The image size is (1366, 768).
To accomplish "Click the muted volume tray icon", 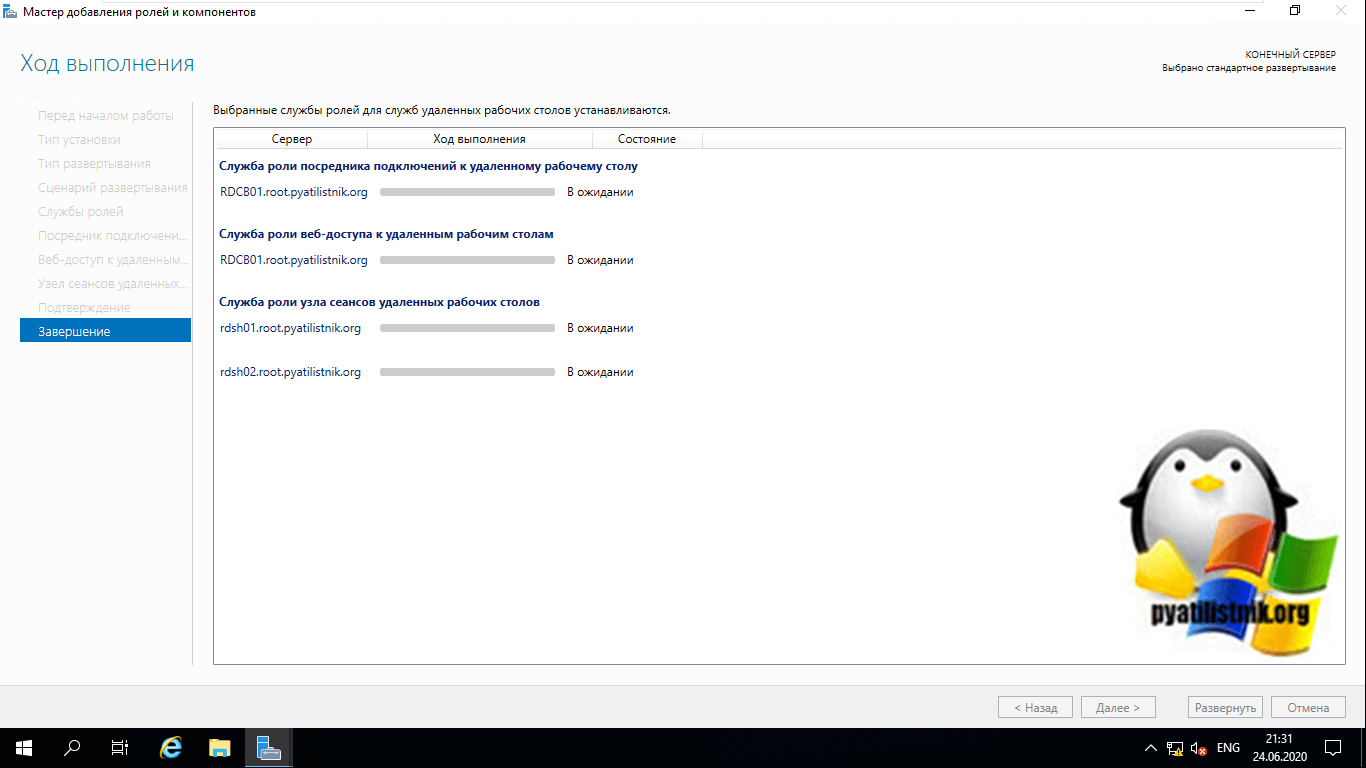I will click(1198, 748).
